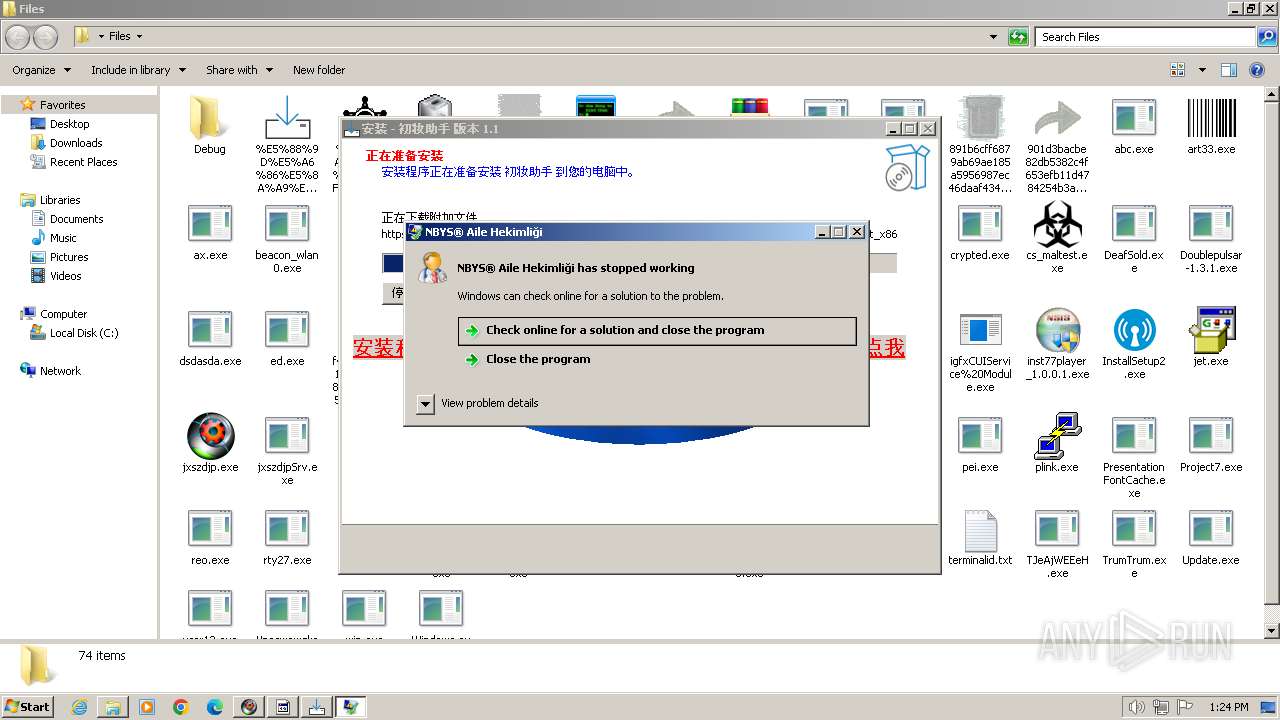This screenshot has height=720, width=1280.
Task: Click the Search Files input box
Action: coord(1145,37)
